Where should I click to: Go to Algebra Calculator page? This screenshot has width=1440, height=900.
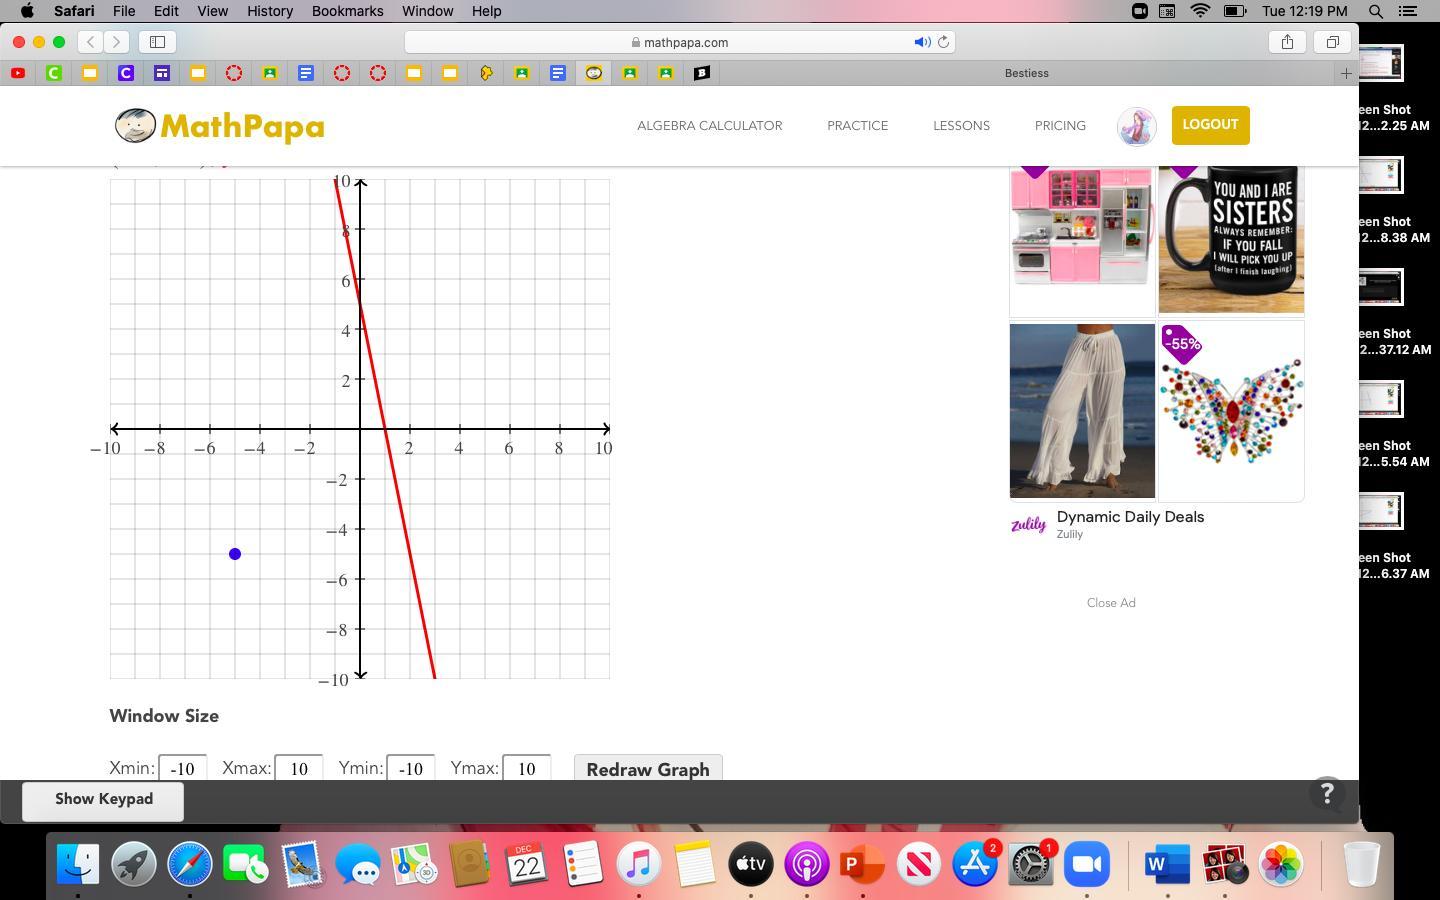click(709, 126)
